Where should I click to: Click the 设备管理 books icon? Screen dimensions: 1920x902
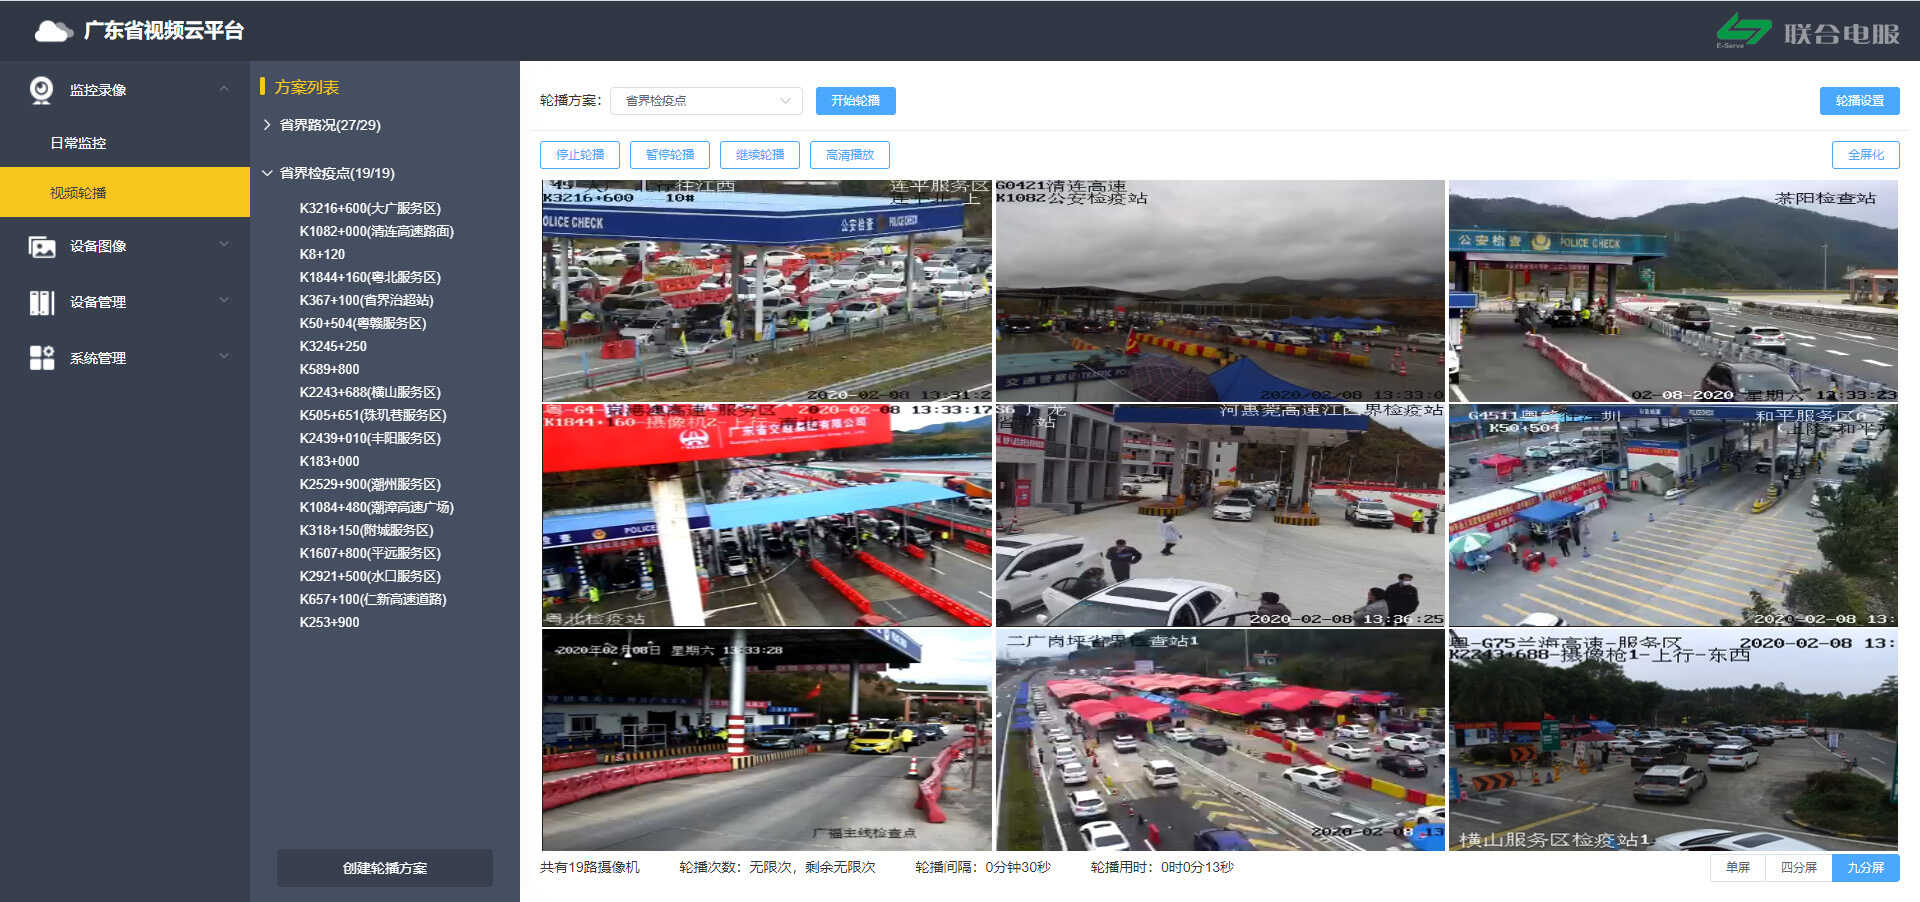pos(42,302)
